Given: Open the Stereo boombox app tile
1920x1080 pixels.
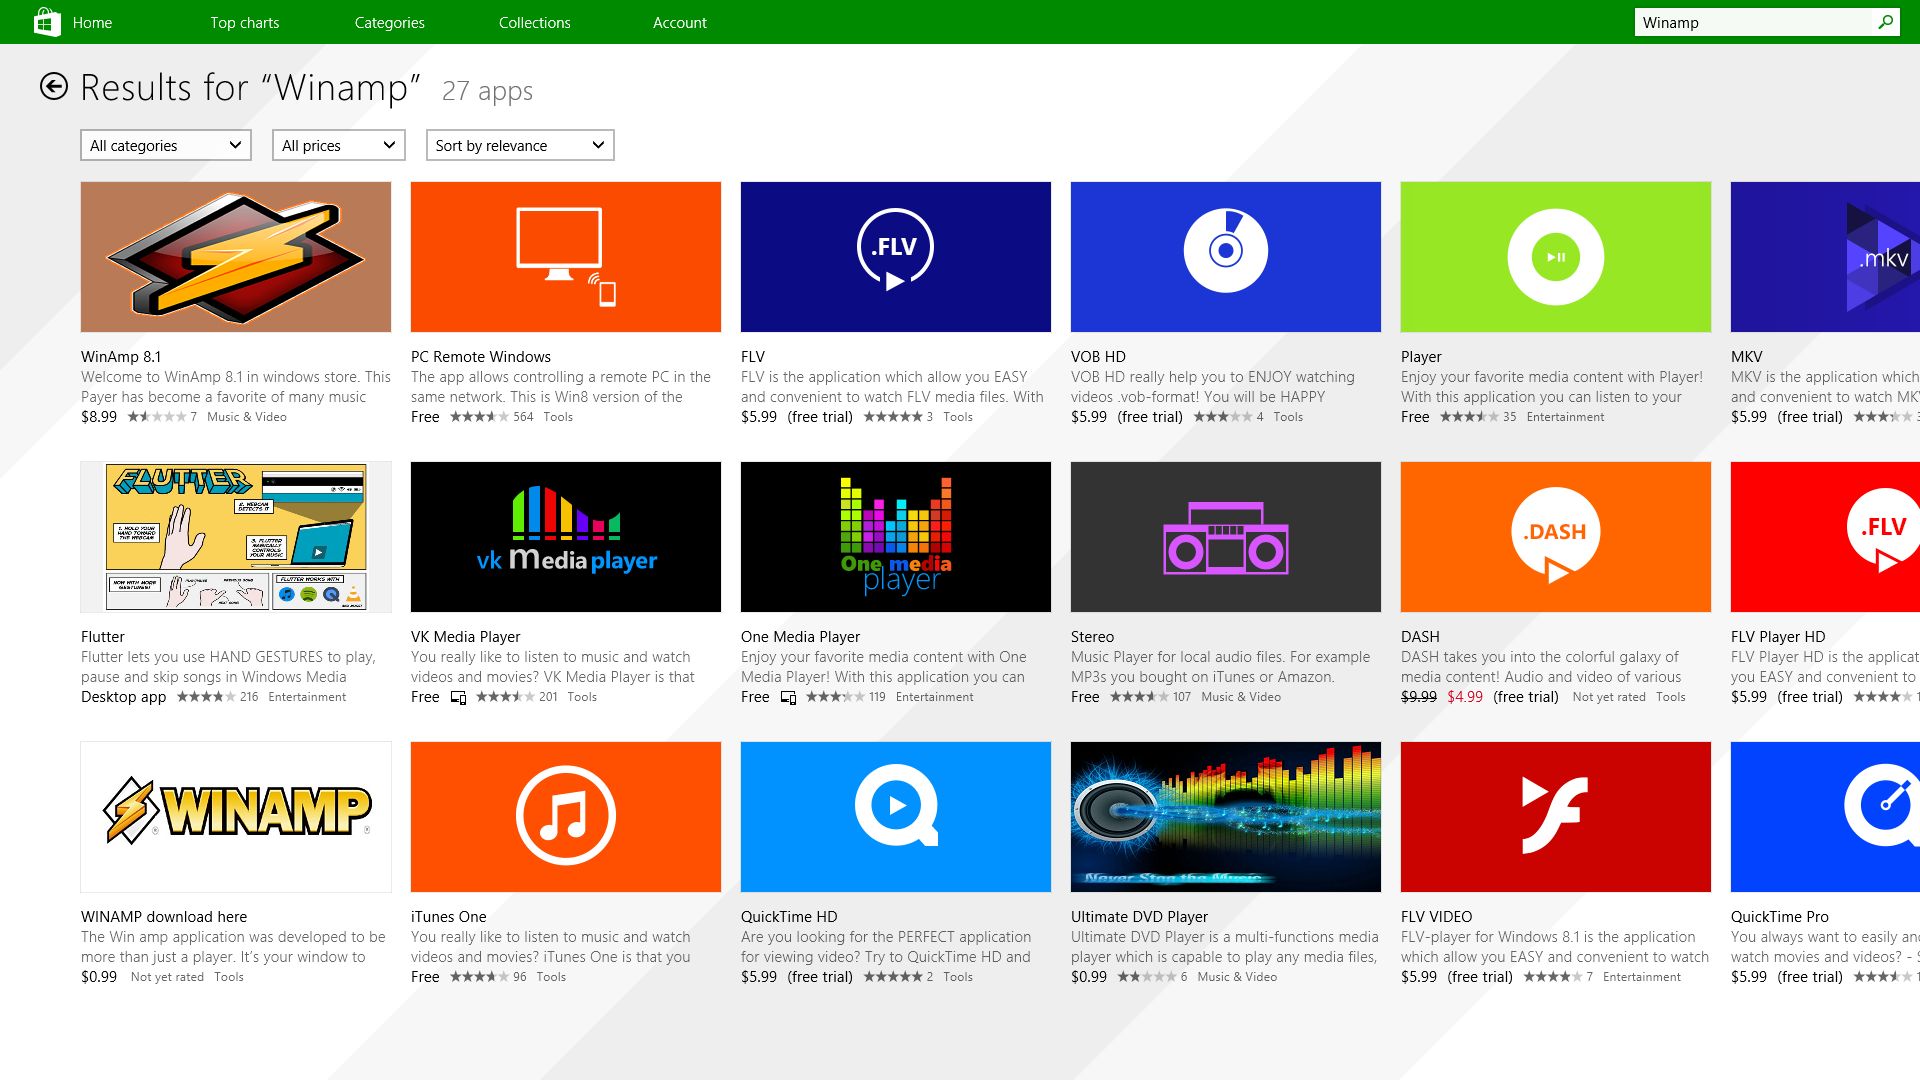Looking at the screenshot, I should [1225, 537].
